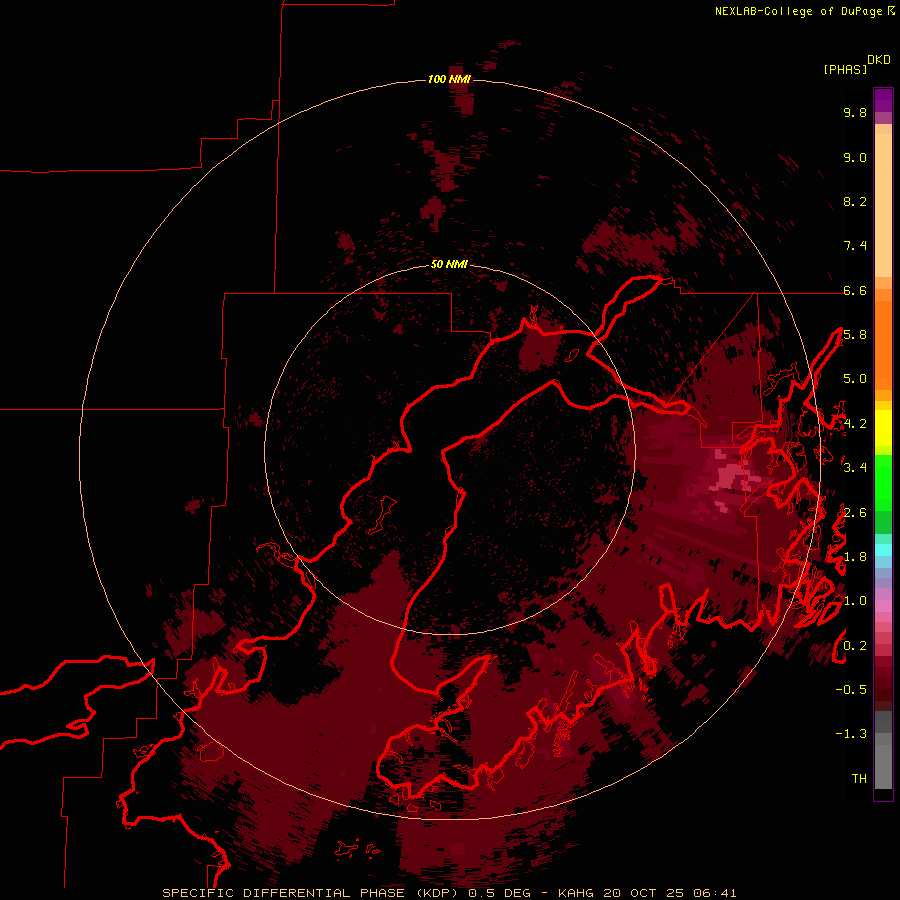The image size is (900, 900).
Task: Pick the bright green color bar segment
Action: 883,483
